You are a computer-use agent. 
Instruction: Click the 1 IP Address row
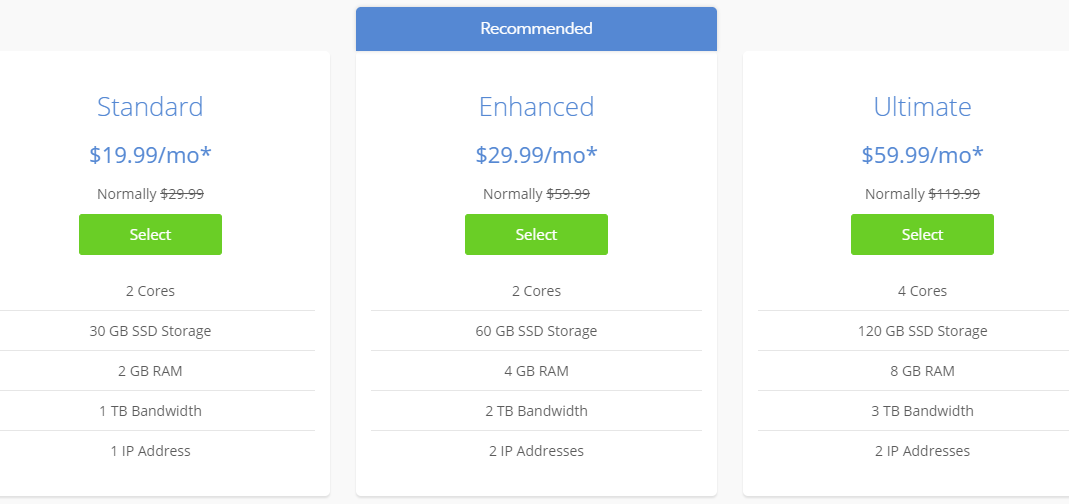click(x=150, y=451)
